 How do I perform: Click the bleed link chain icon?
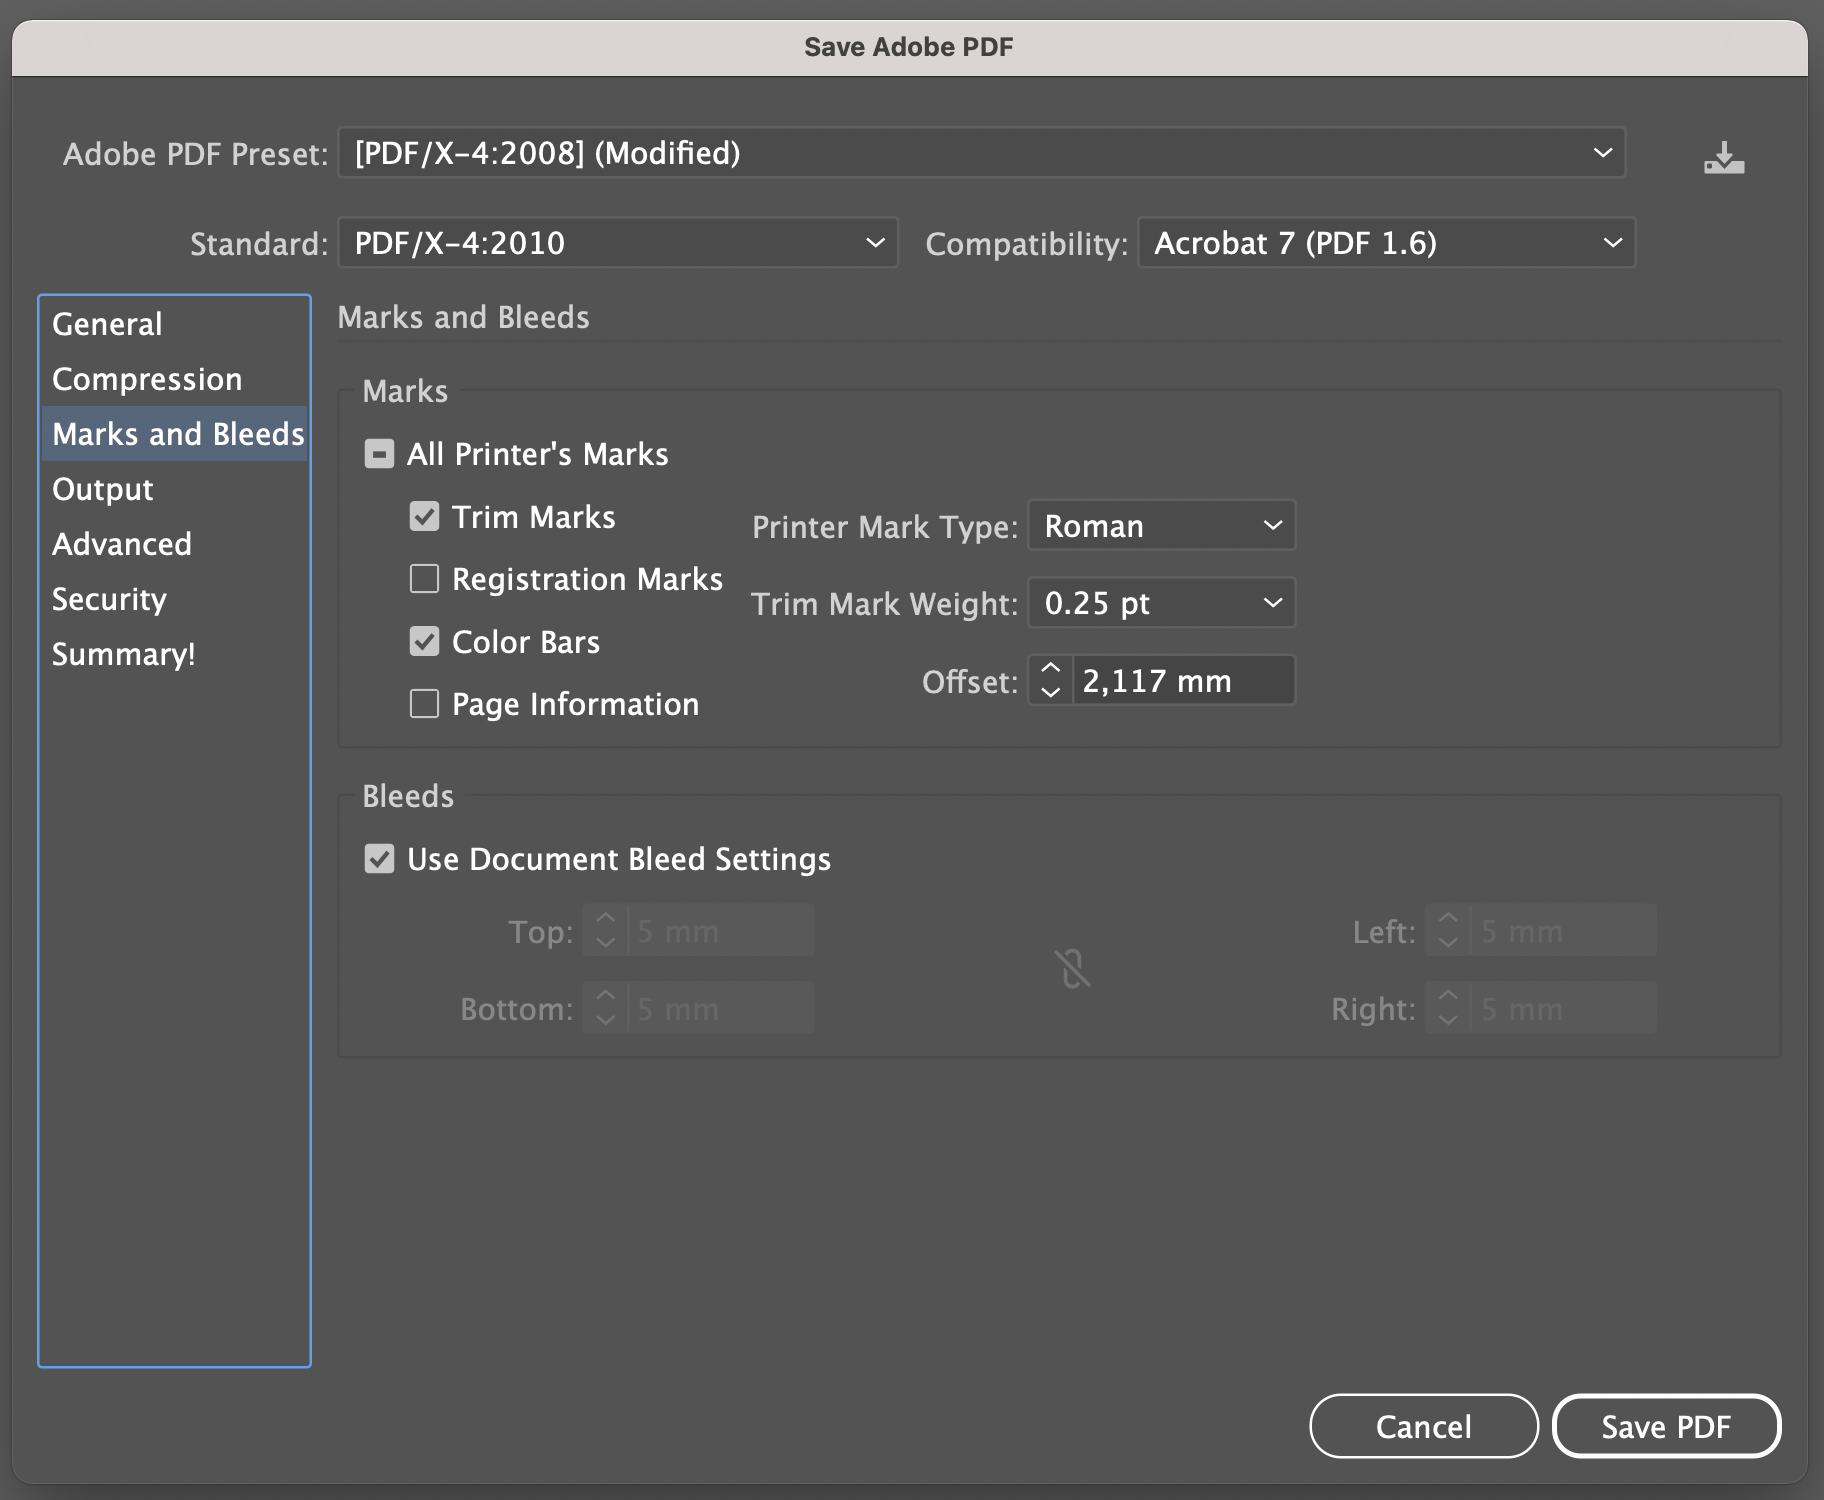click(1072, 969)
